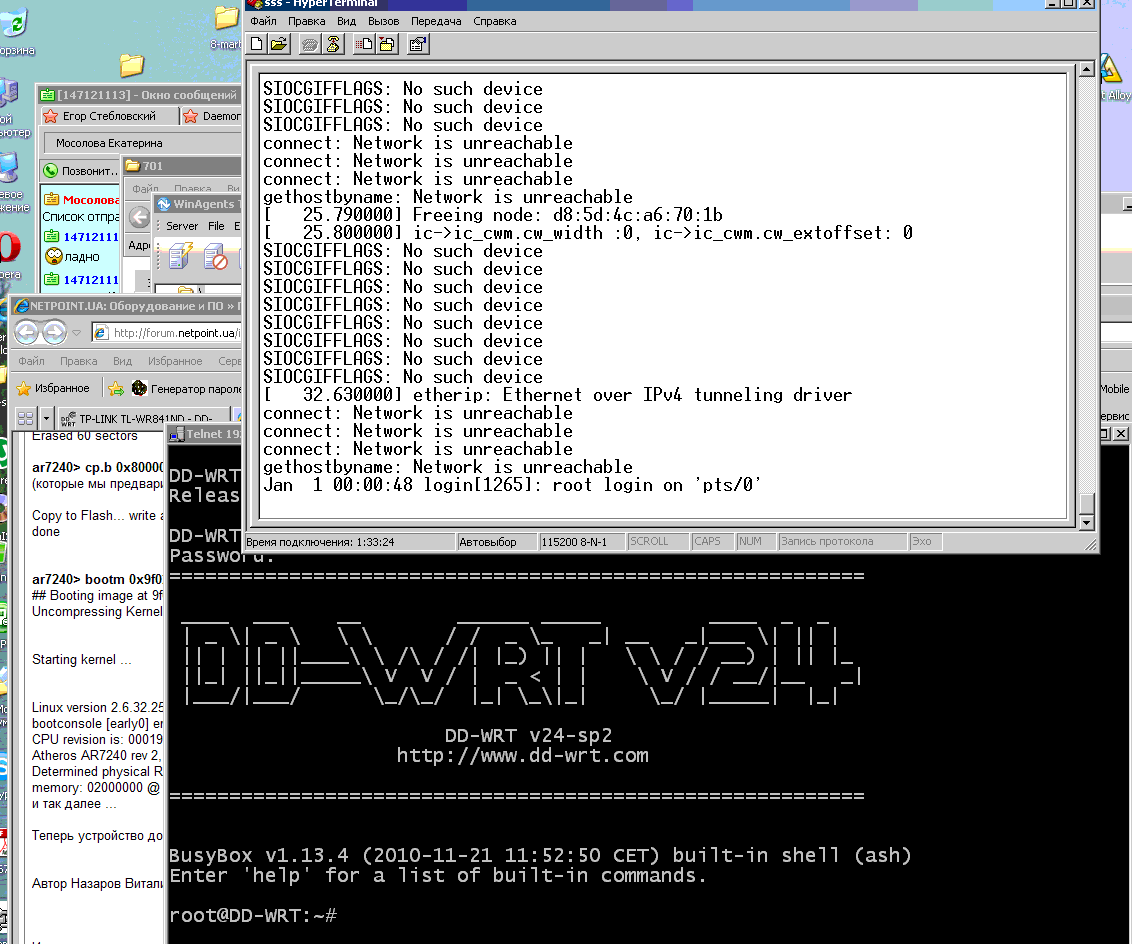Click the Send file toolbar icon
Viewport: 1132px width, 944px height.
click(x=364, y=43)
